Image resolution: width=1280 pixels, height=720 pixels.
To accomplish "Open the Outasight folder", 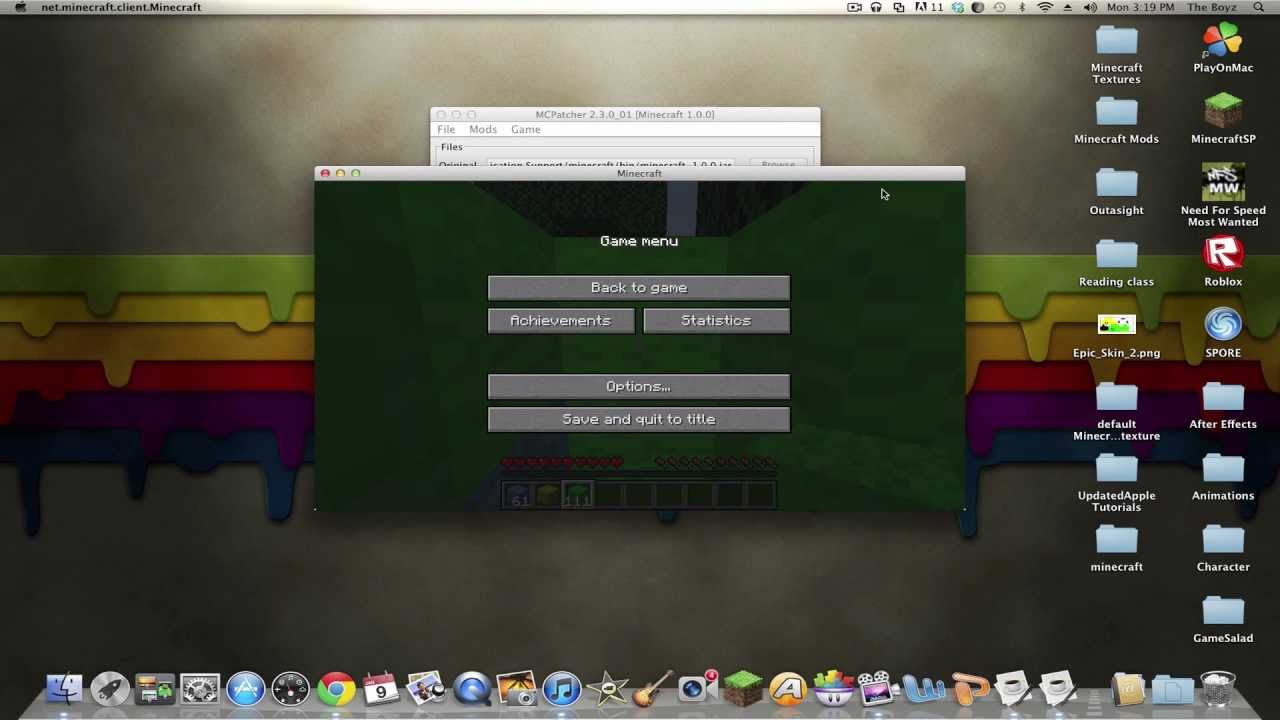I will (1116, 192).
